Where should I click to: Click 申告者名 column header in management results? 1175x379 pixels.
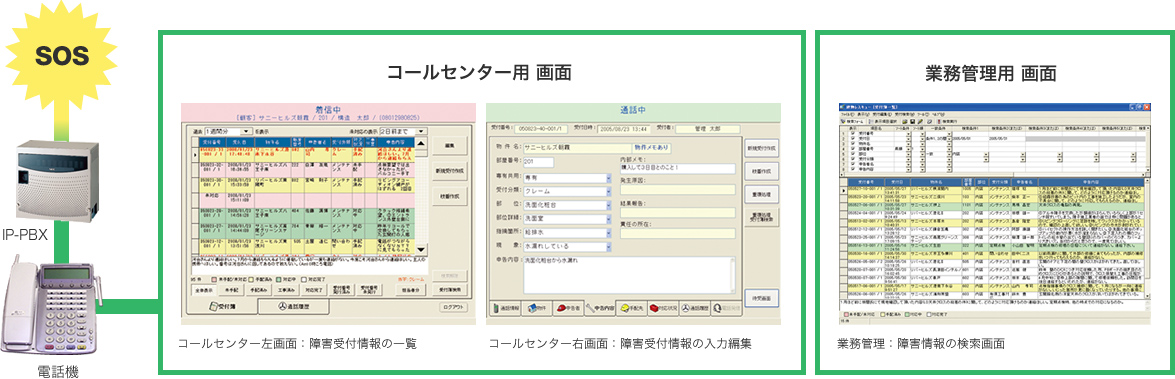[x=1024, y=182]
